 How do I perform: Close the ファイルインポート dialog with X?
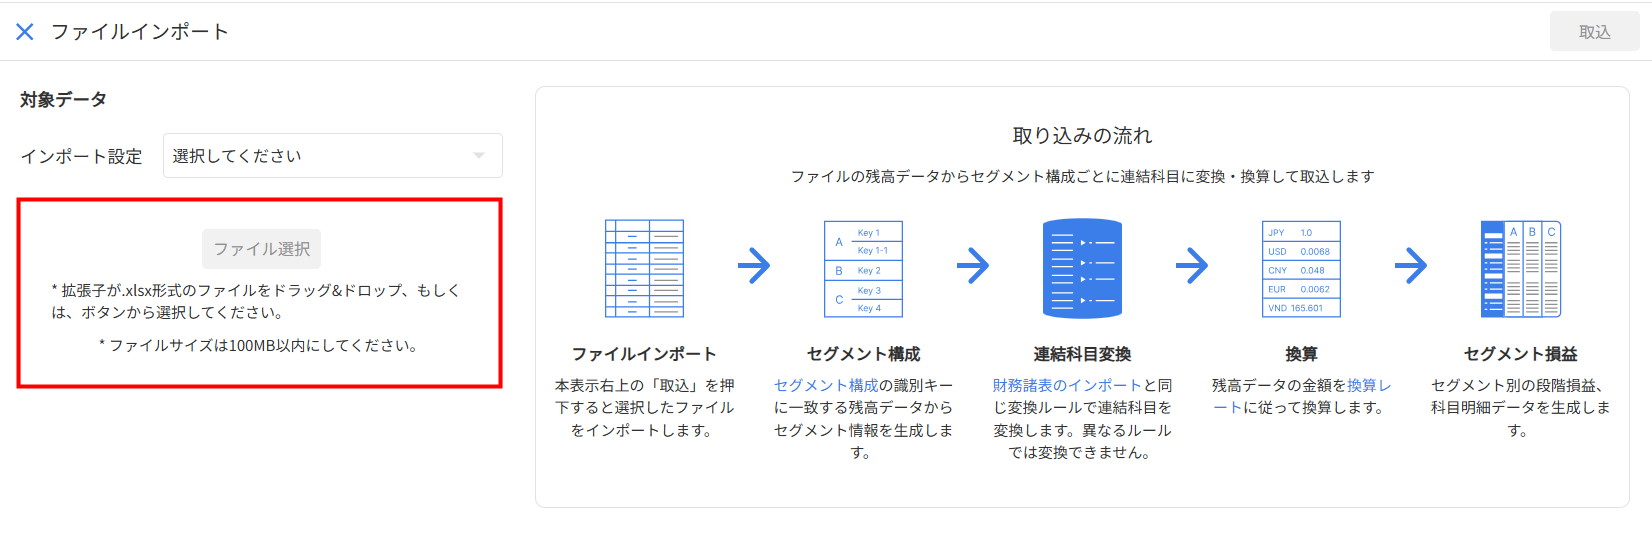[25, 32]
